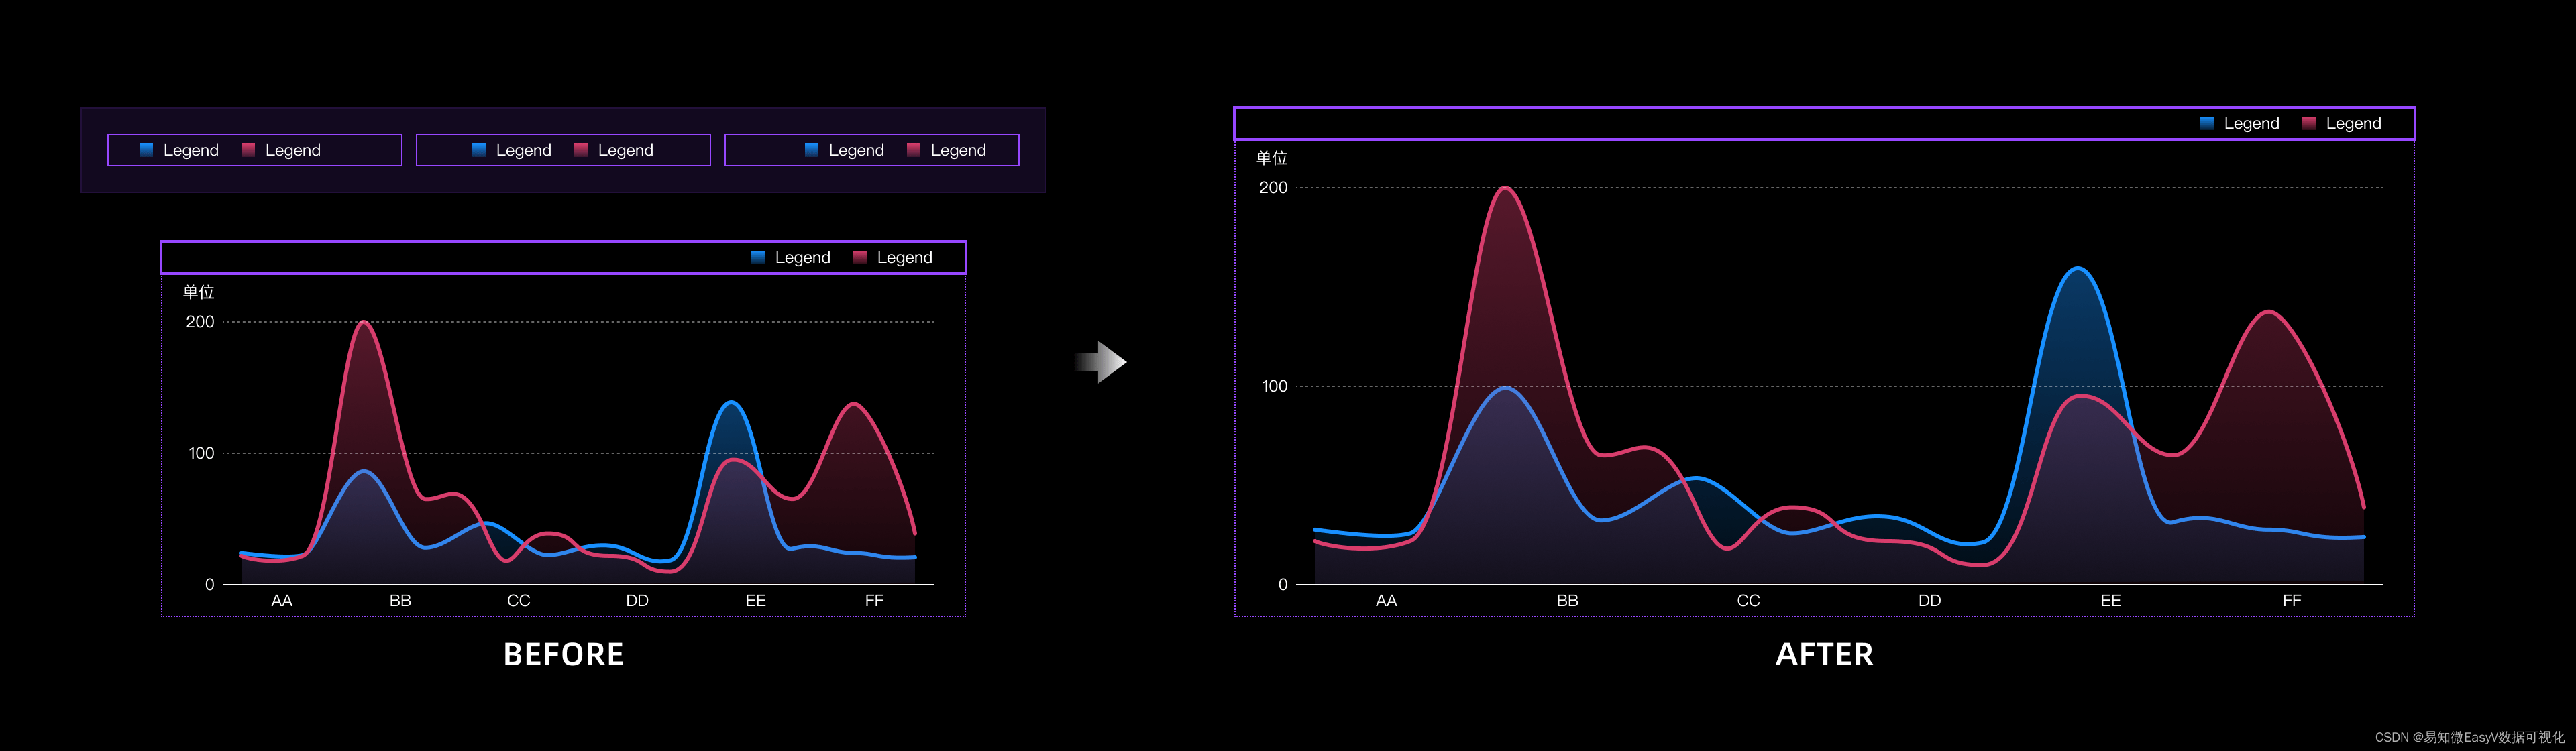
Task: Toggle red series swatch in AFTER chart legend
Action: [2309, 123]
